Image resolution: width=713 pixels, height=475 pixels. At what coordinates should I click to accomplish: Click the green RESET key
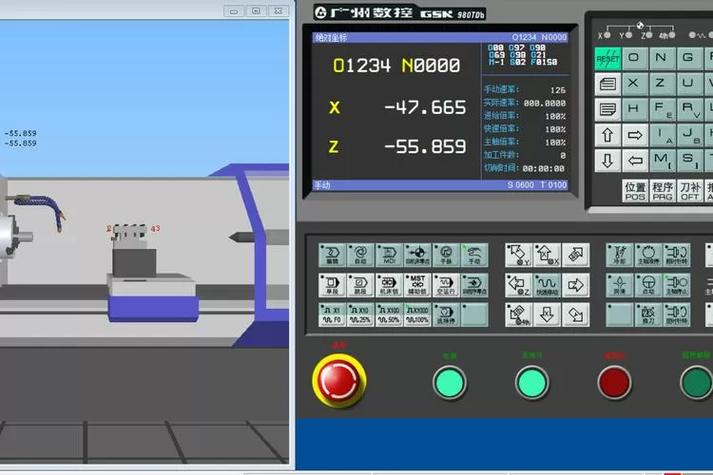608,59
